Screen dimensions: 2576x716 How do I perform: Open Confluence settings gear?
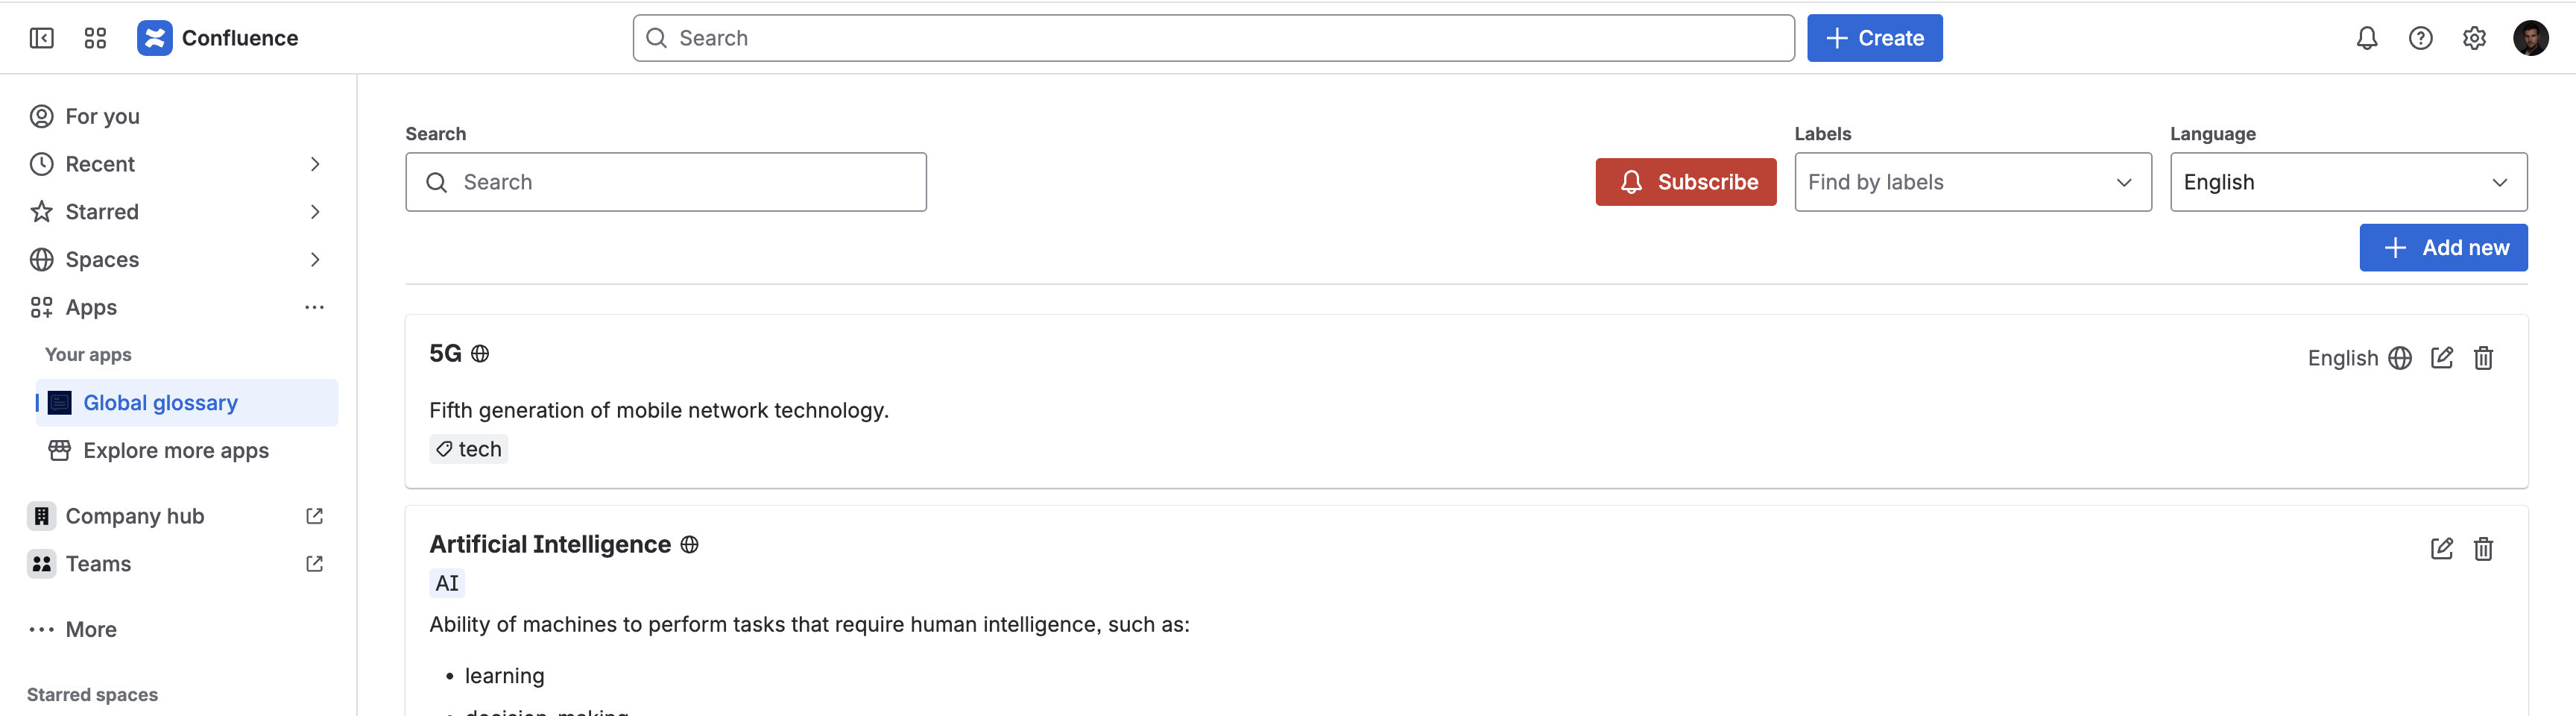(2475, 37)
